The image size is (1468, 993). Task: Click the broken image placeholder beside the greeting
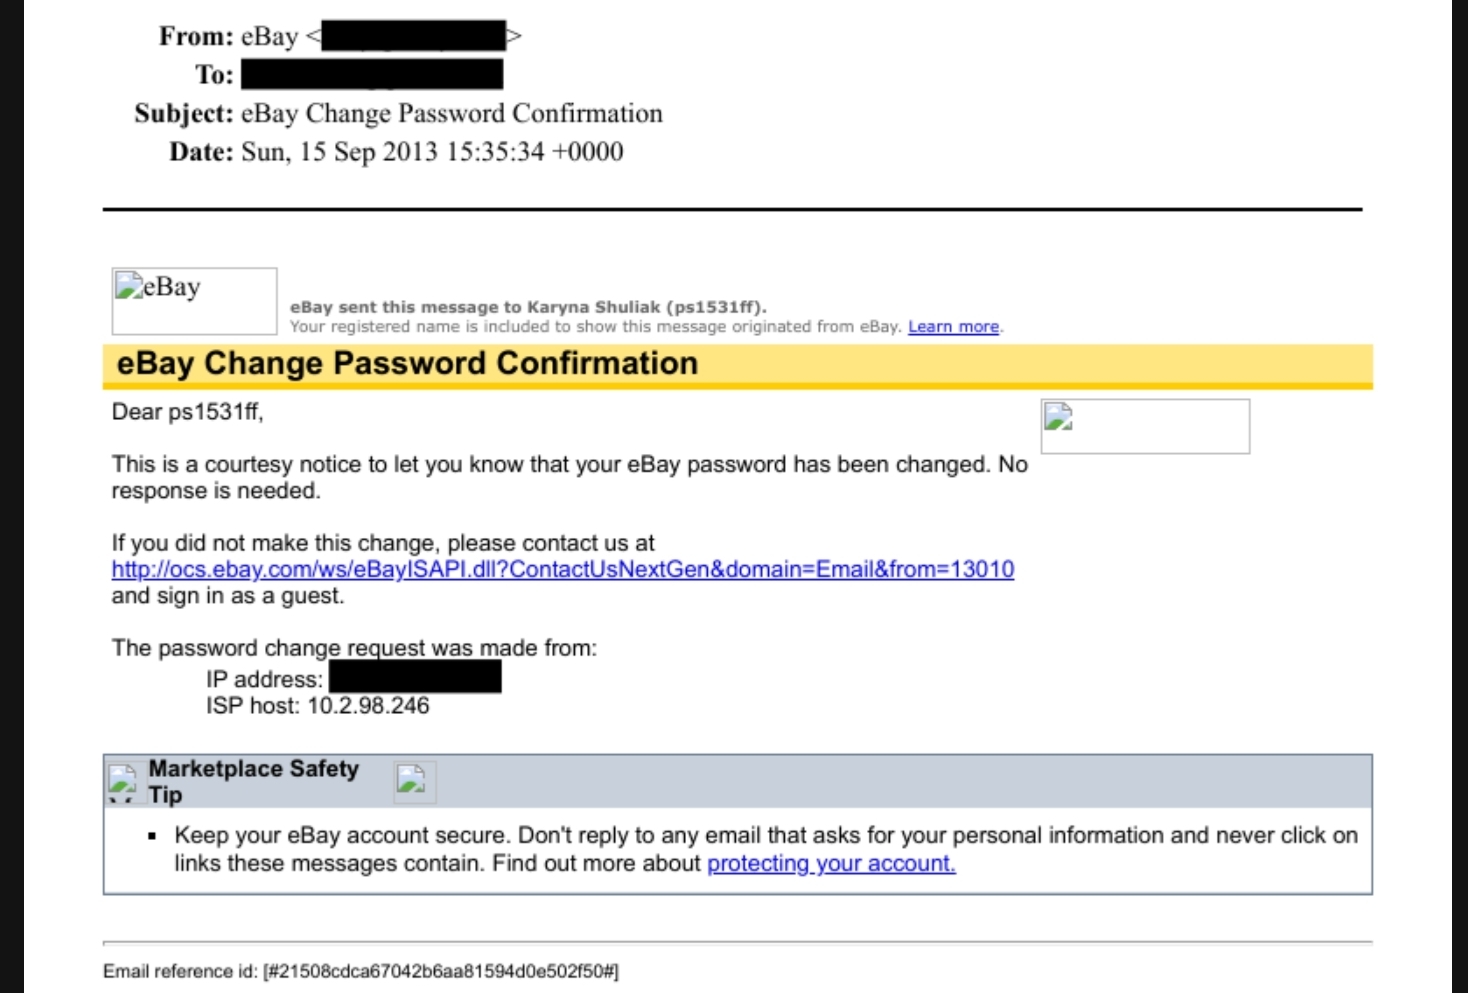pos(1144,426)
